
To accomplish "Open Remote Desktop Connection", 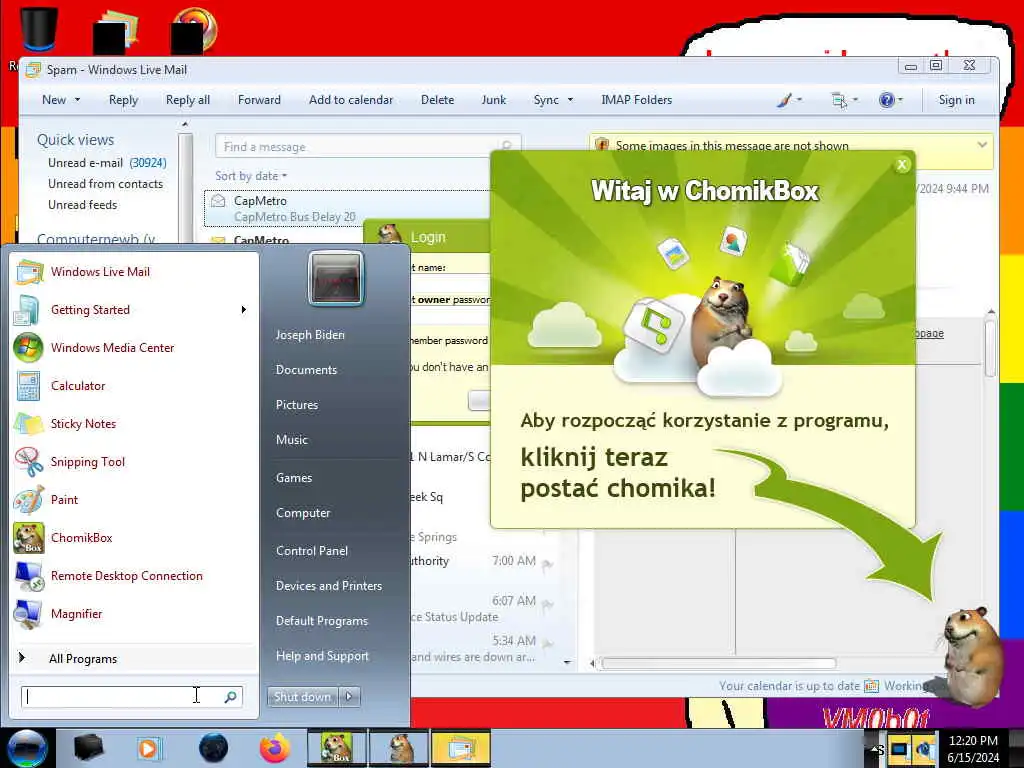I will tap(127, 575).
